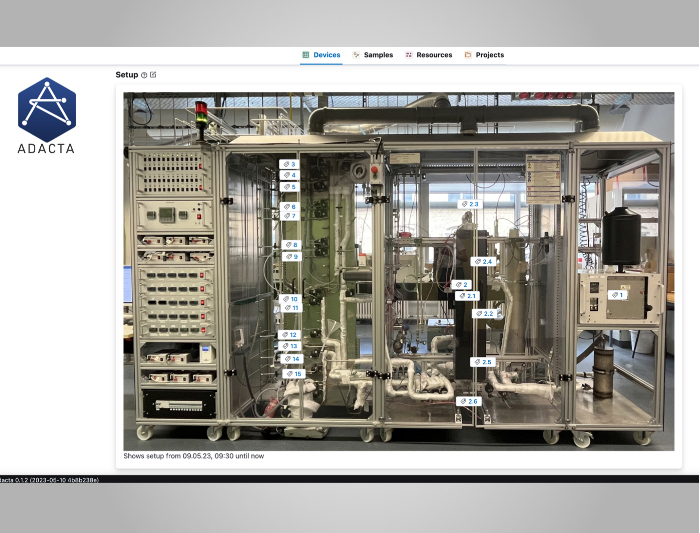700x533 pixels.
Task: Go to the Projects tab
Action: 484,55
